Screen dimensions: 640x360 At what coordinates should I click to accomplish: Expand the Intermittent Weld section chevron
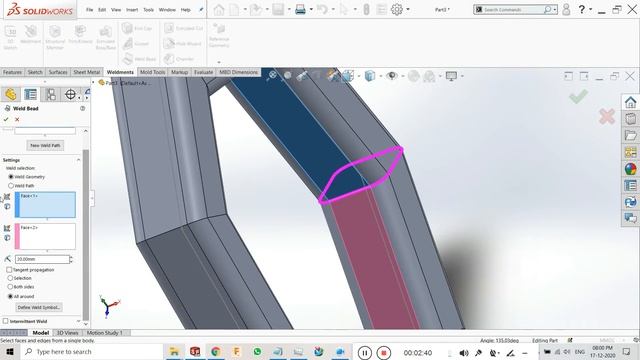(78, 321)
